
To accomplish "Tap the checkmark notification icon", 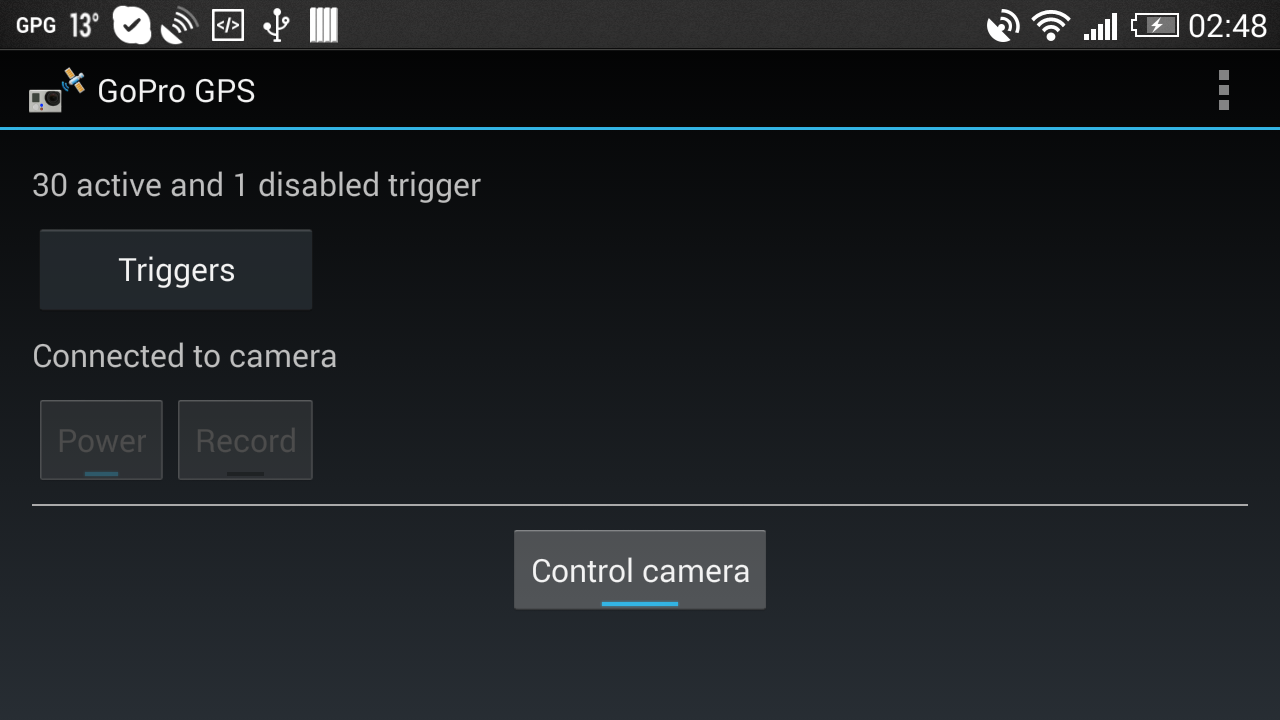I will pos(131,25).
